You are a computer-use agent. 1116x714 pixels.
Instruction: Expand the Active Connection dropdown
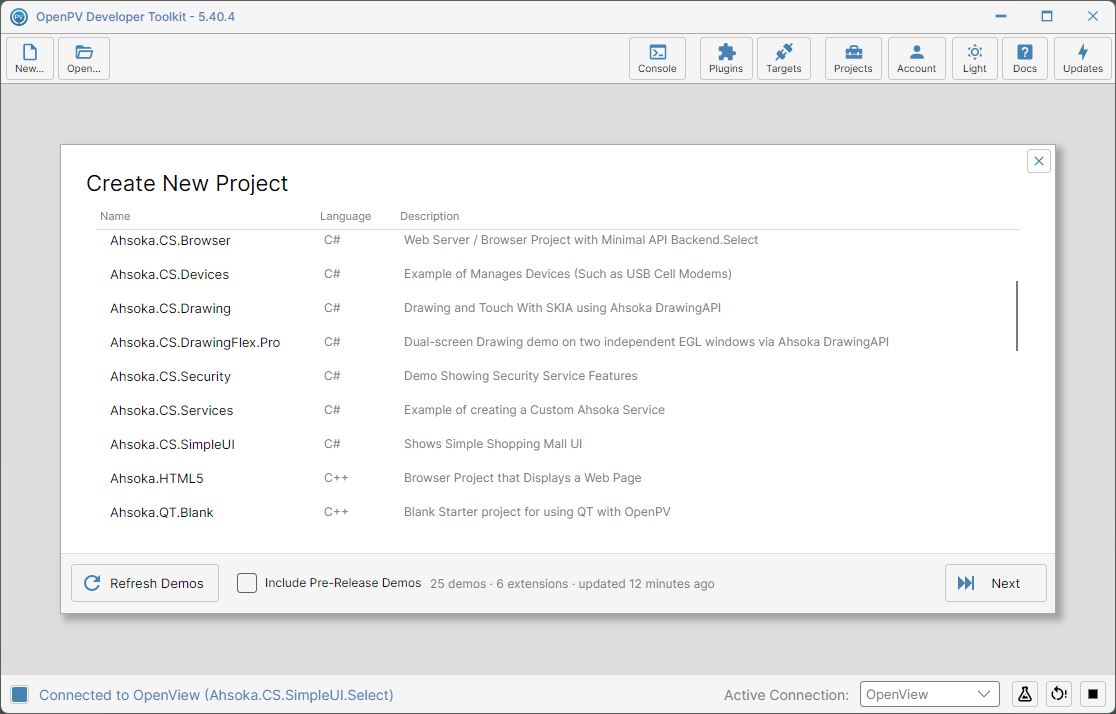pos(930,694)
